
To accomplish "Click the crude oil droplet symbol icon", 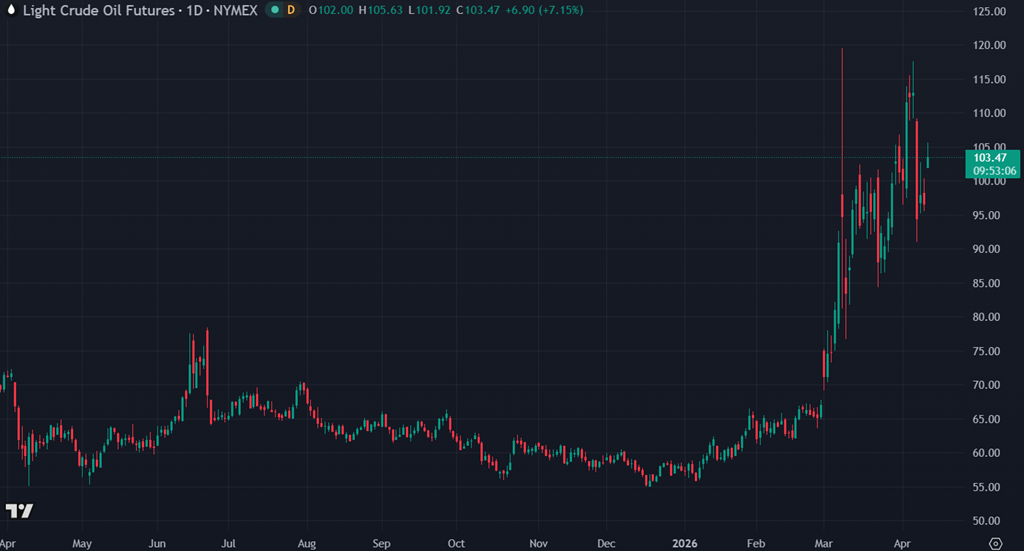I will point(10,10).
